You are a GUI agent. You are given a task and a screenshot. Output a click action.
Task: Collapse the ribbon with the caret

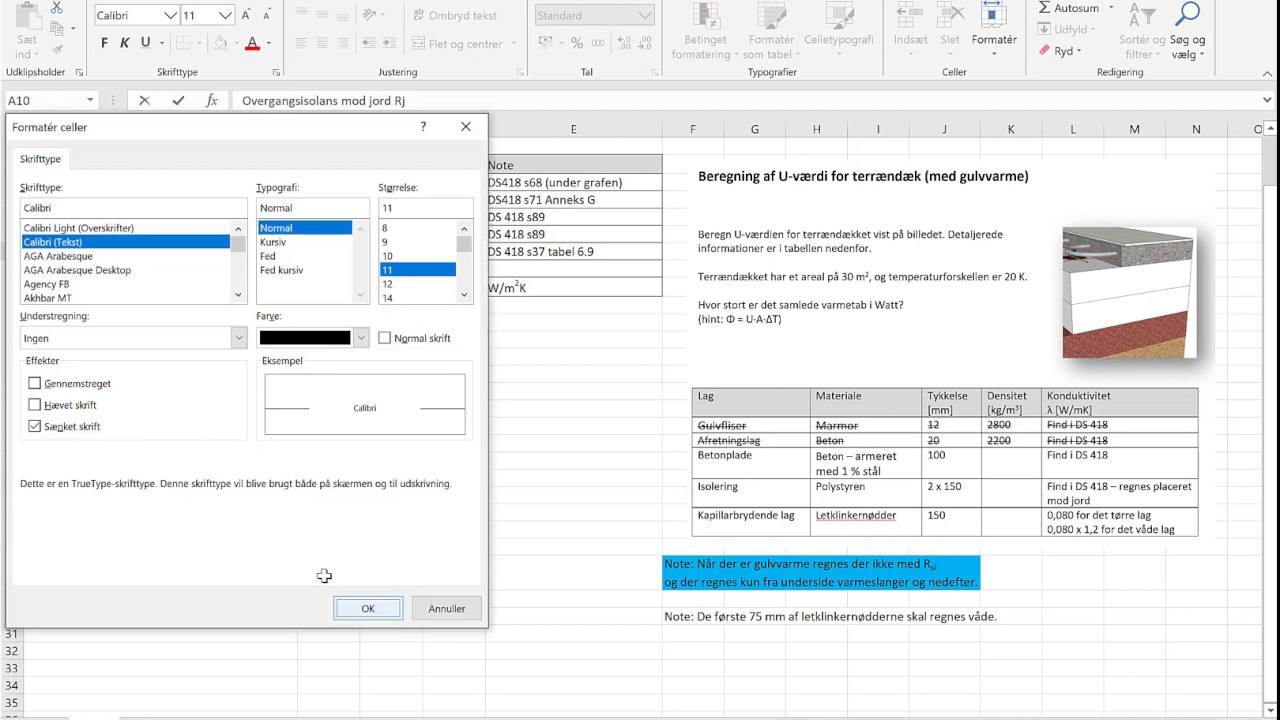[1266, 72]
